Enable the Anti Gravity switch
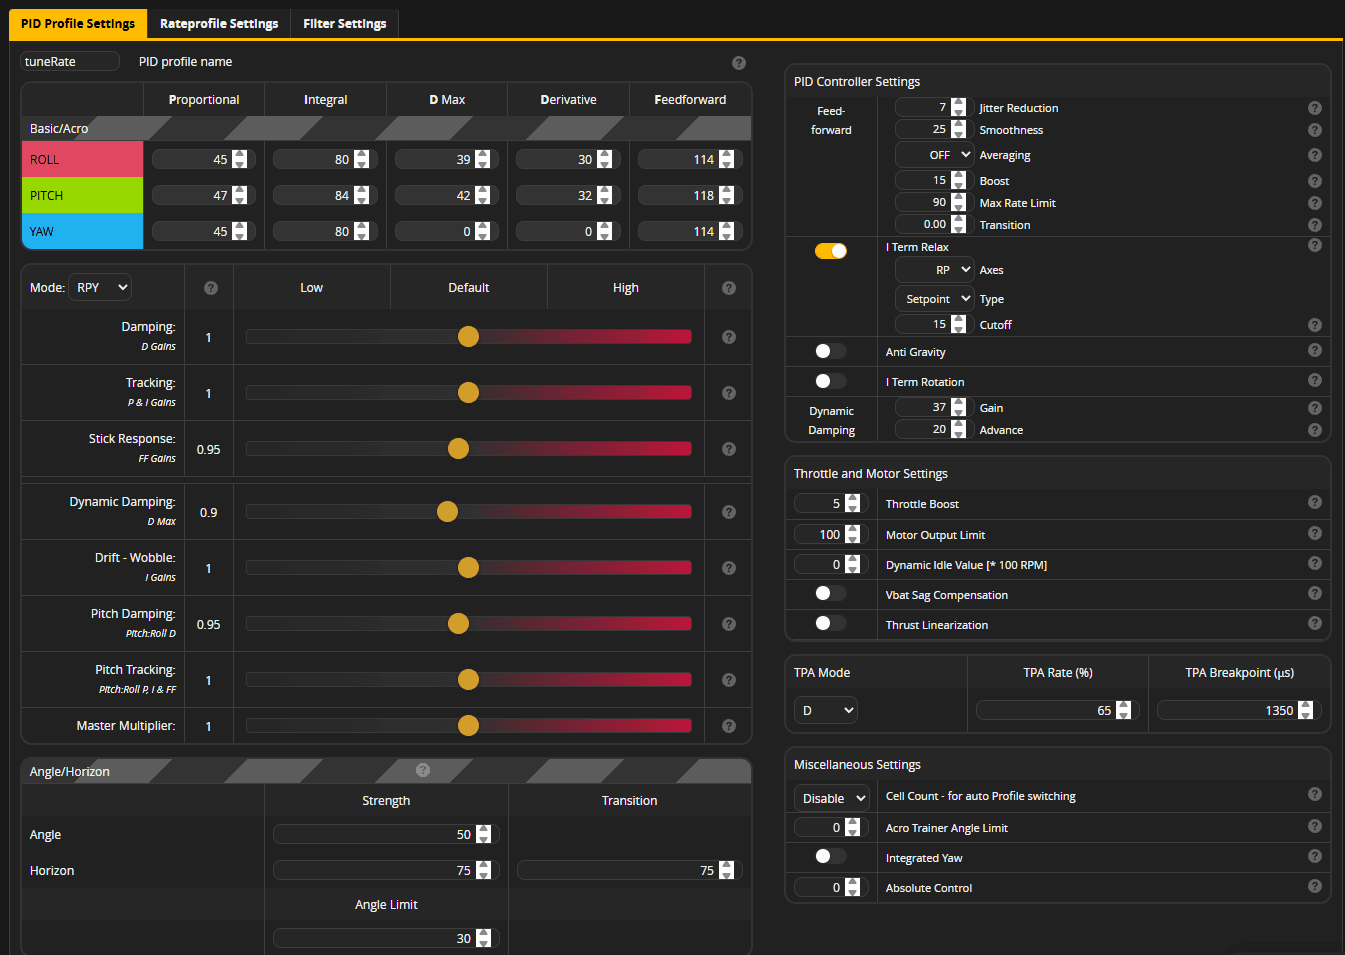This screenshot has height=955, width=1345. click(831, 351)
